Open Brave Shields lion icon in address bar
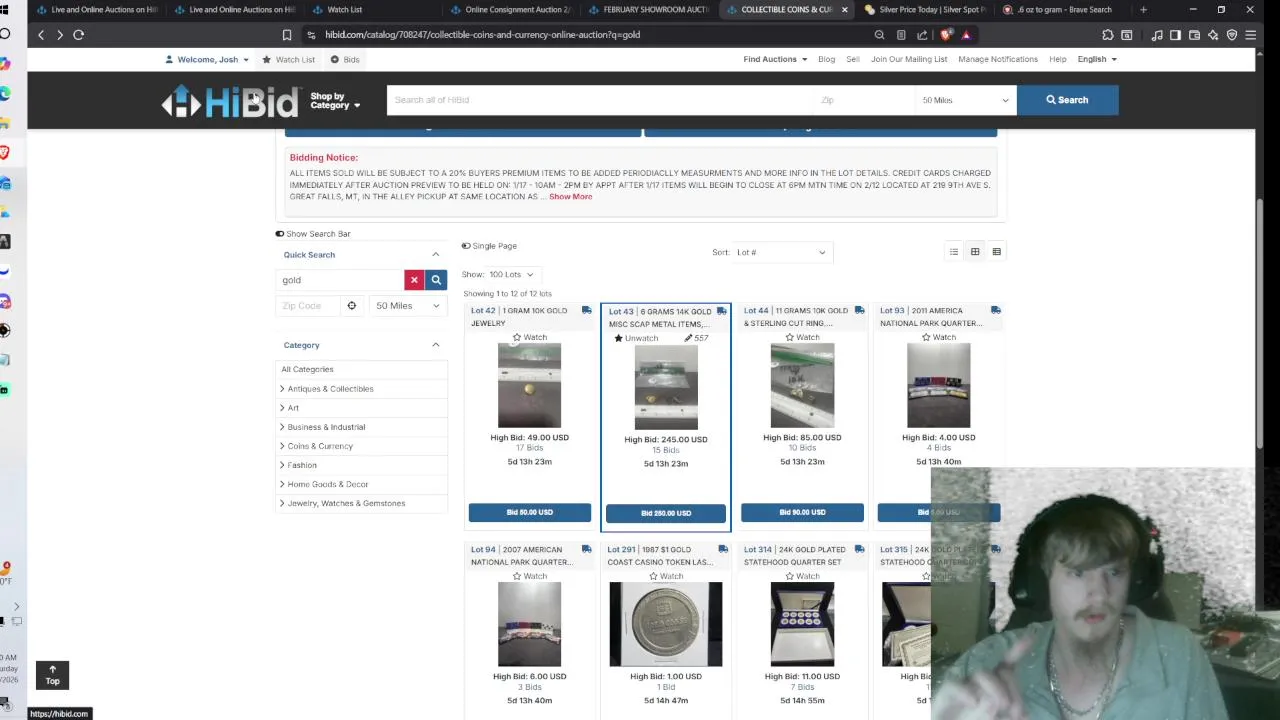Viewport: 1280px width, 720px height. pyautogui.click(x=946, y=35)
